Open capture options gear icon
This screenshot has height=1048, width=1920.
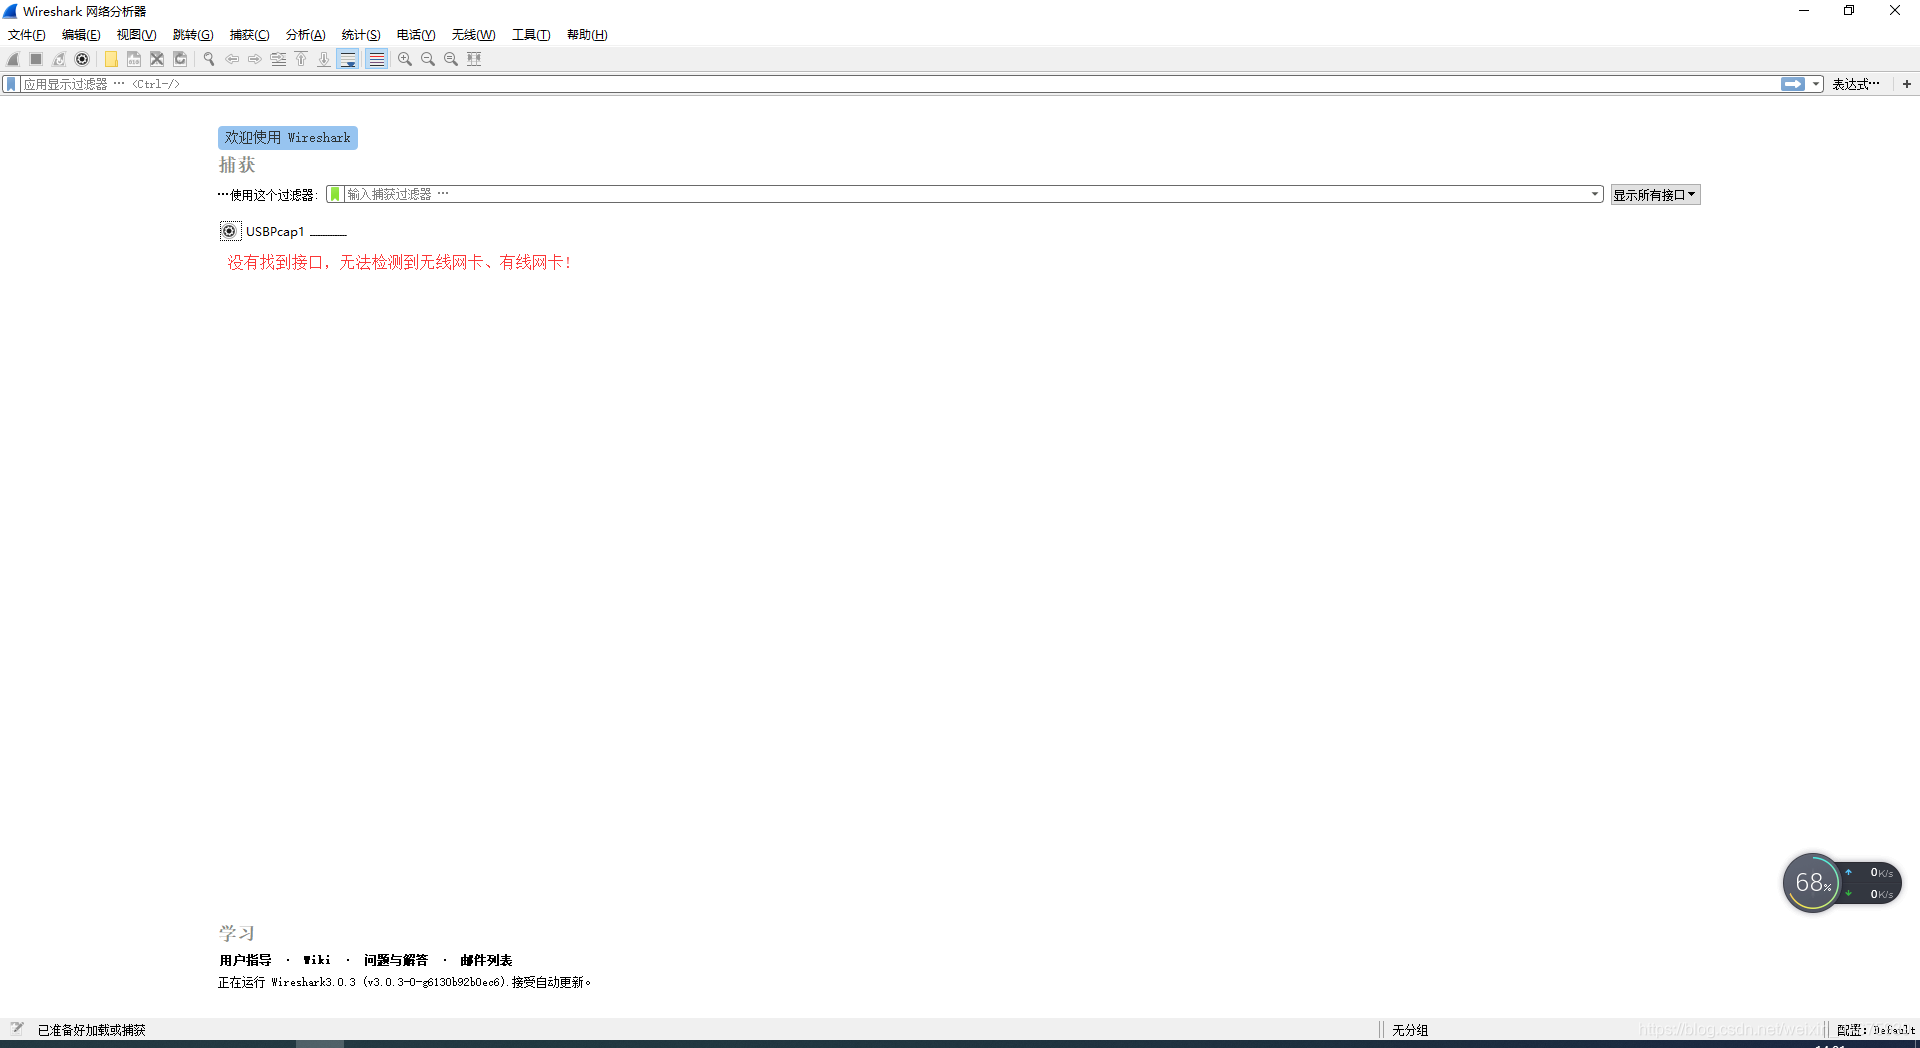pos(82,59)
